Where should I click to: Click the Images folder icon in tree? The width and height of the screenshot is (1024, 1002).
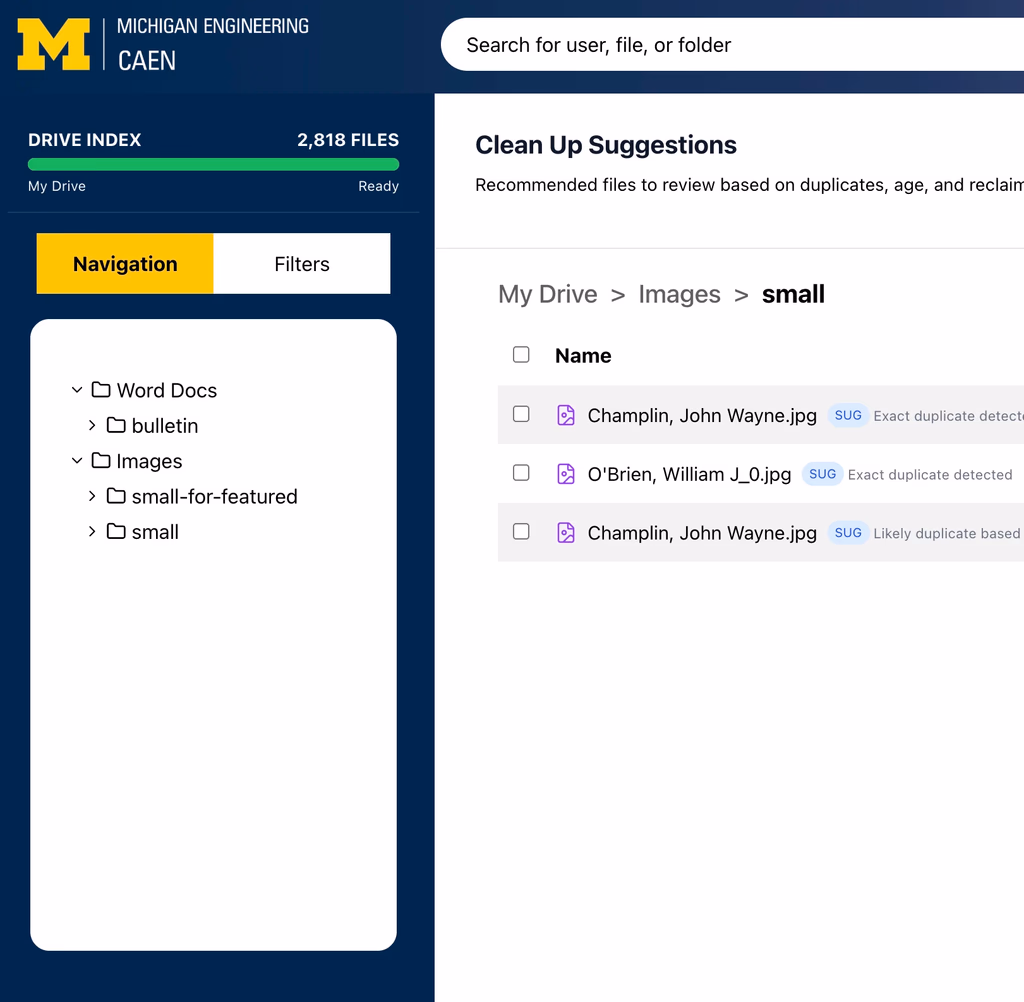point(101,461)
